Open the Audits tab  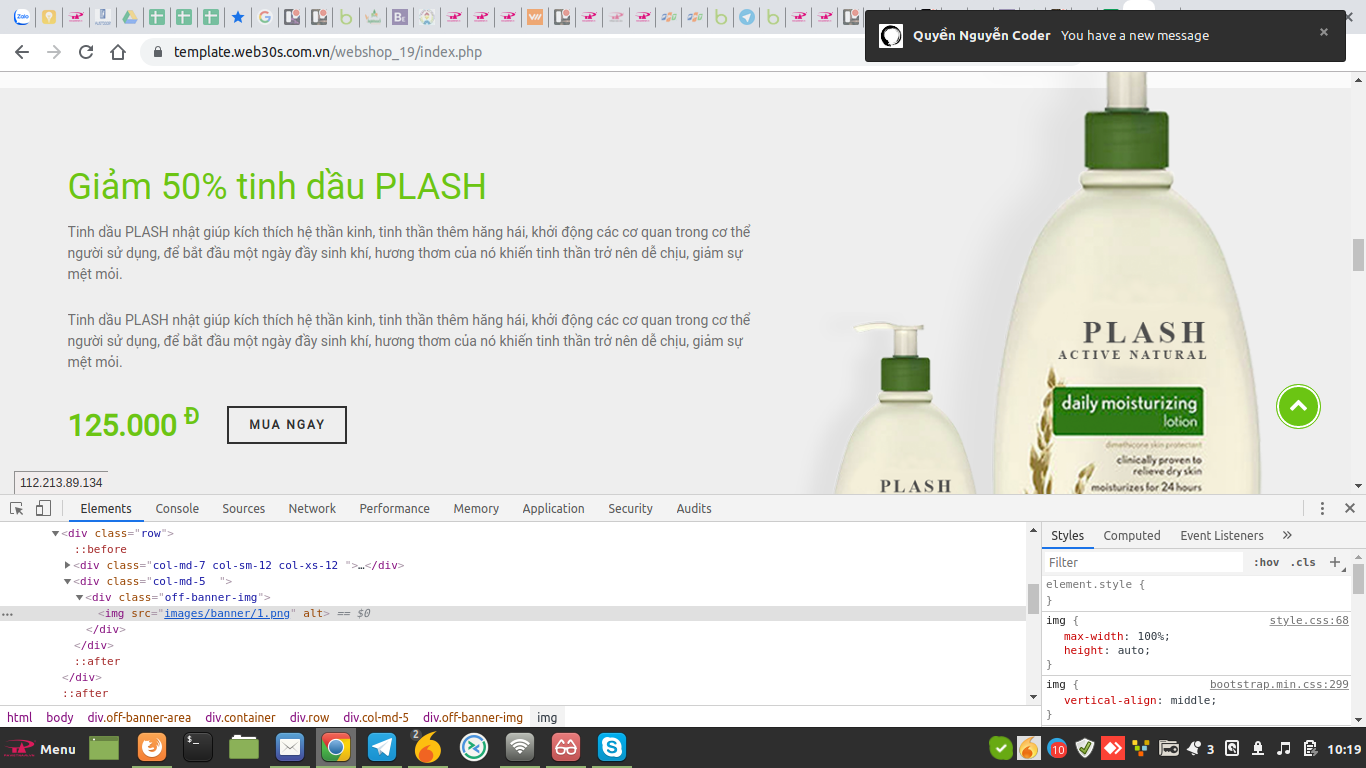(x=694, y=508)
